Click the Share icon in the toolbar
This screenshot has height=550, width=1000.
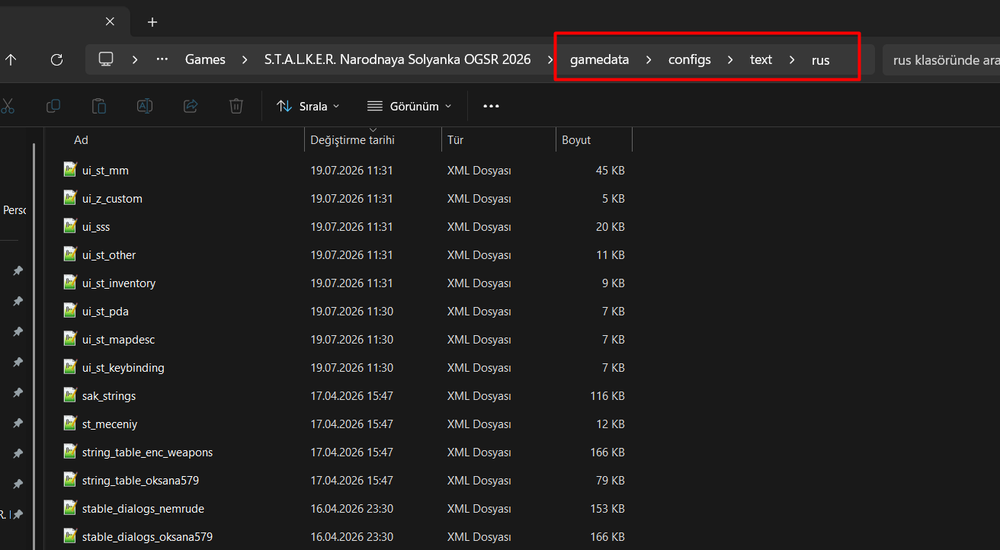[191, 106]
